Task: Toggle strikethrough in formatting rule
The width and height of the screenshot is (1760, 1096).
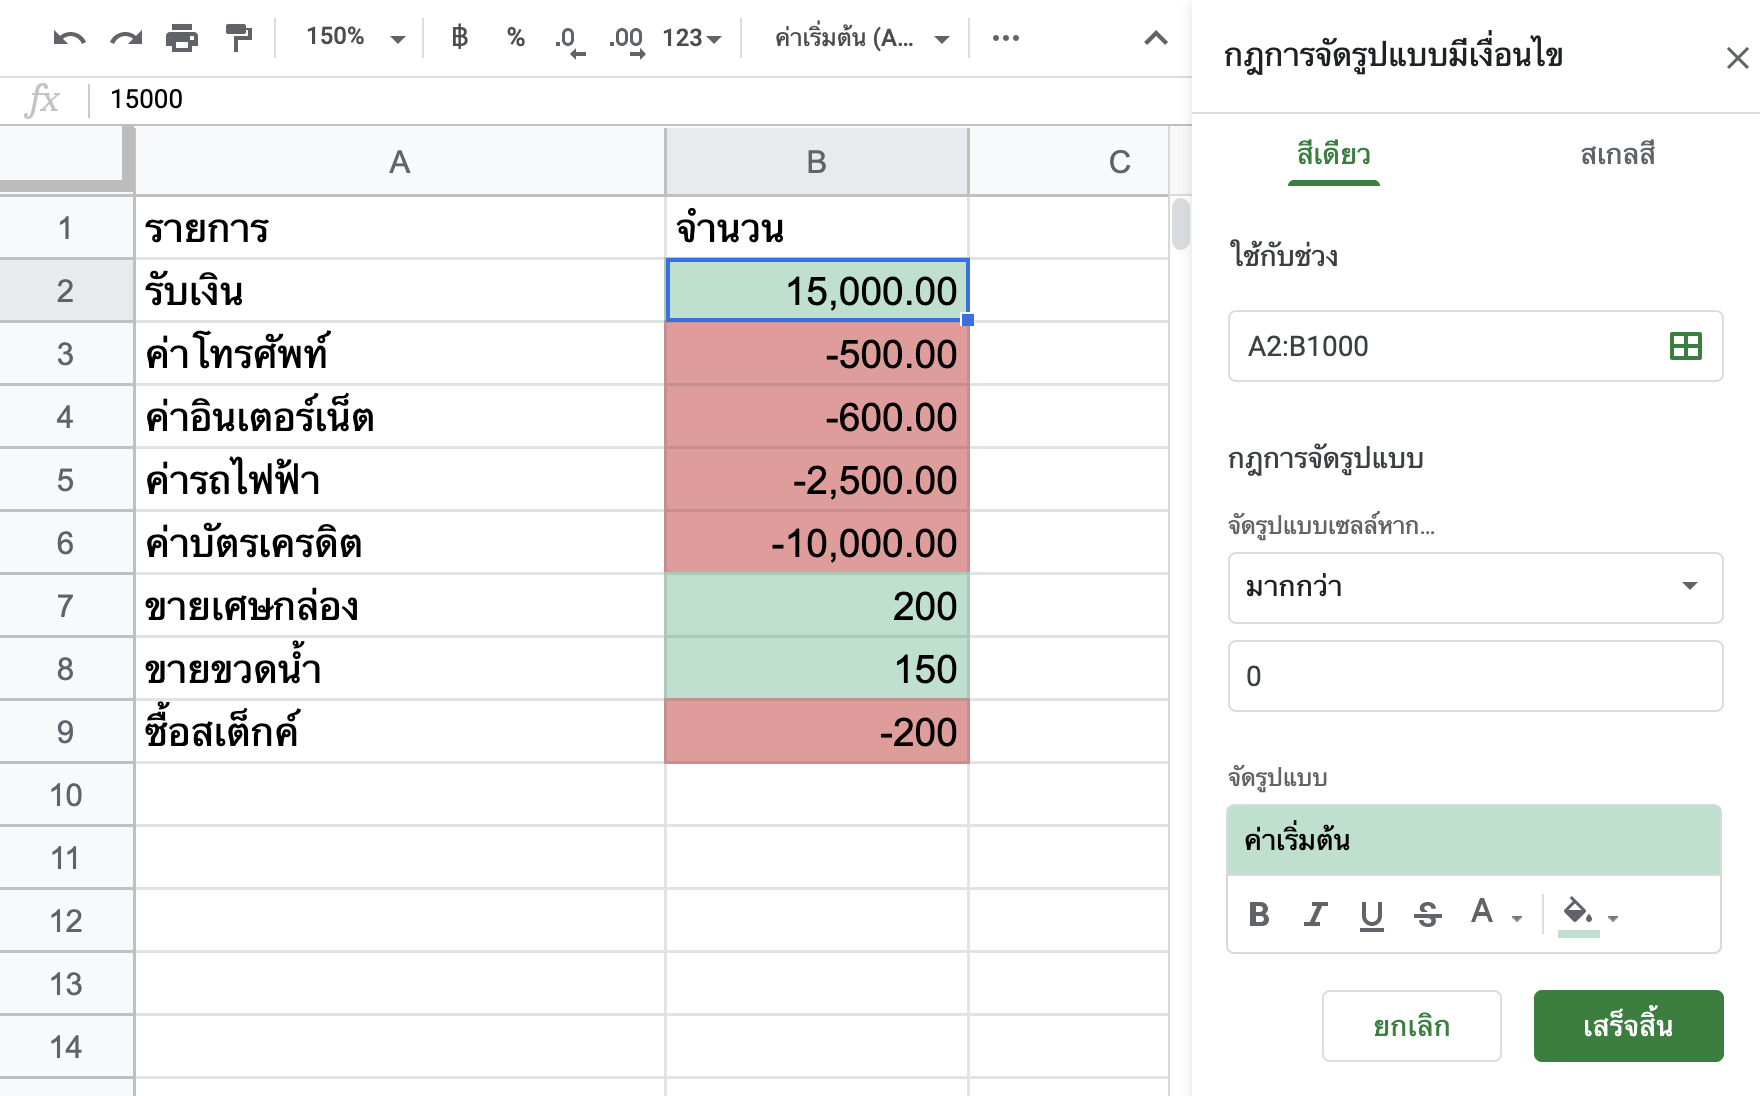Action: point(1427,914)
